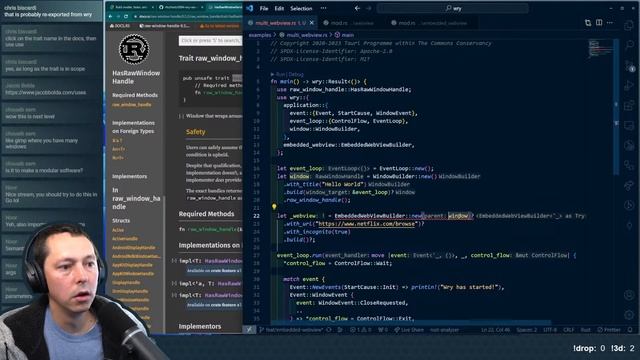Screen dimensions: 640x360
Task: Click the Synchronize Changes status bar icon
Action: pos(329,330)
